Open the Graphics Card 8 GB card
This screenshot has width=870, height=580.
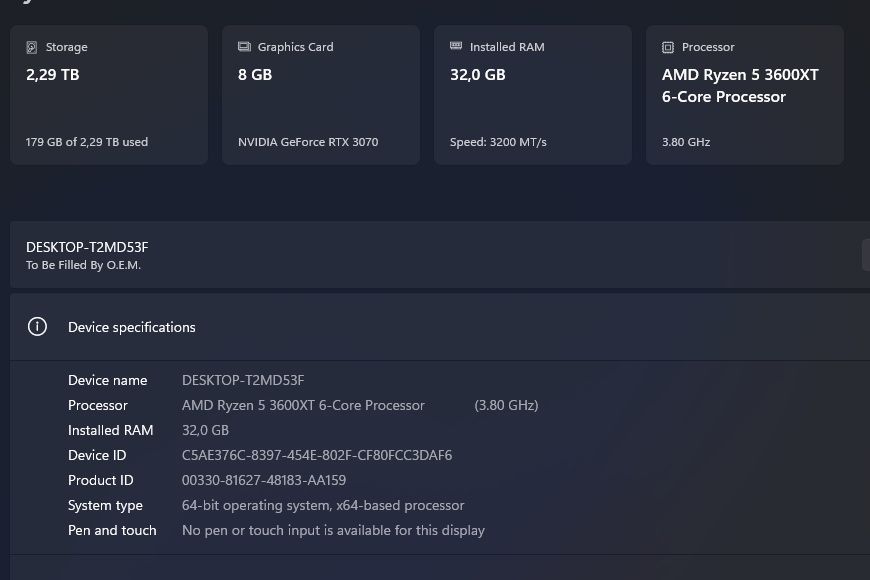click(321, 94)
